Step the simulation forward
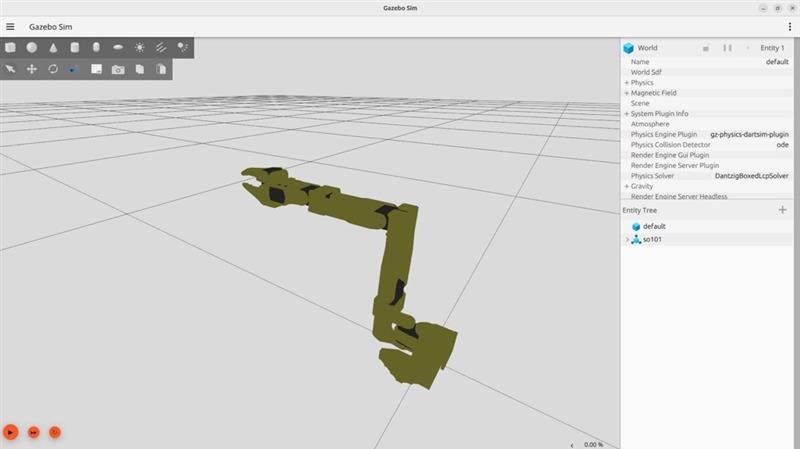Viewport: 800px width, 449px height. (33, 432)
